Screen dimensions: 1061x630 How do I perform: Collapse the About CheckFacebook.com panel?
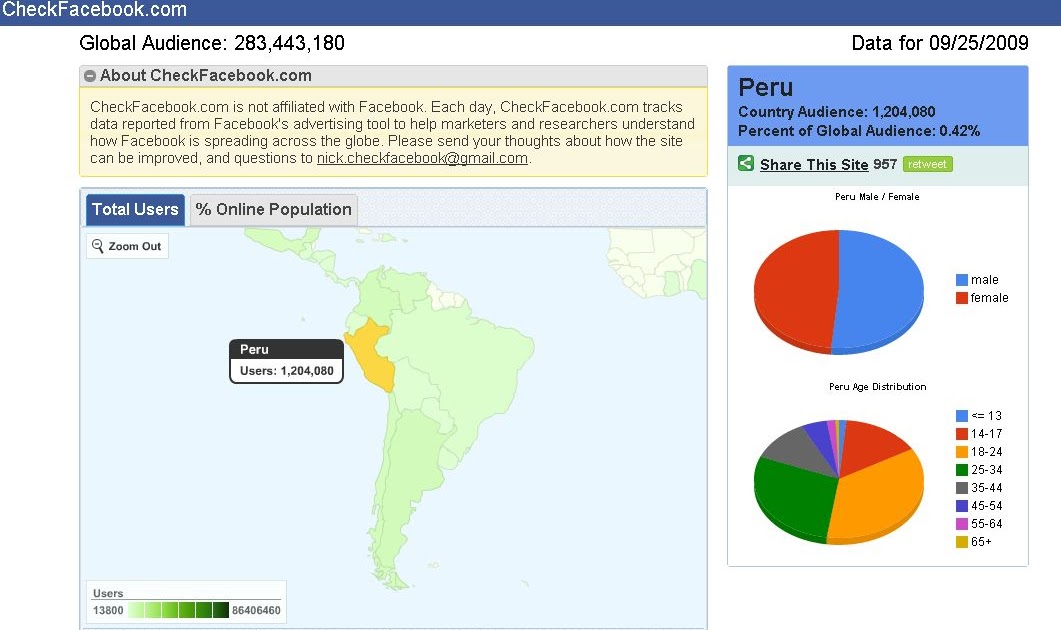[x=89, y=76]
